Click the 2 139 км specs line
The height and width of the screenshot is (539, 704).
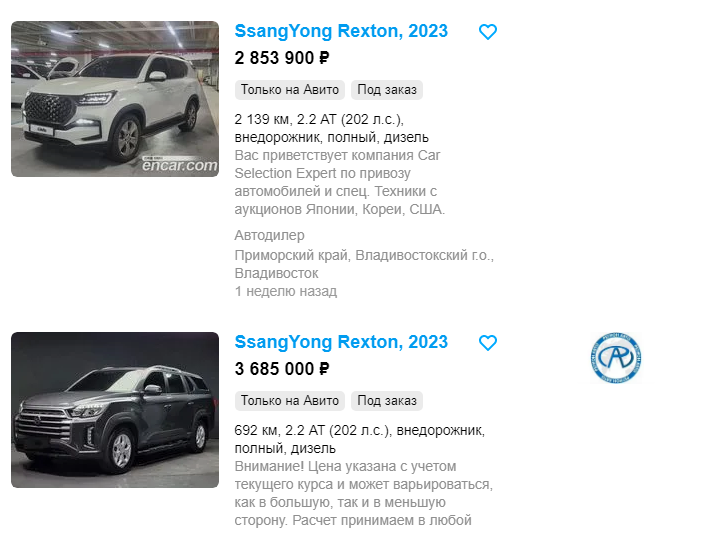tap(331, 128)
